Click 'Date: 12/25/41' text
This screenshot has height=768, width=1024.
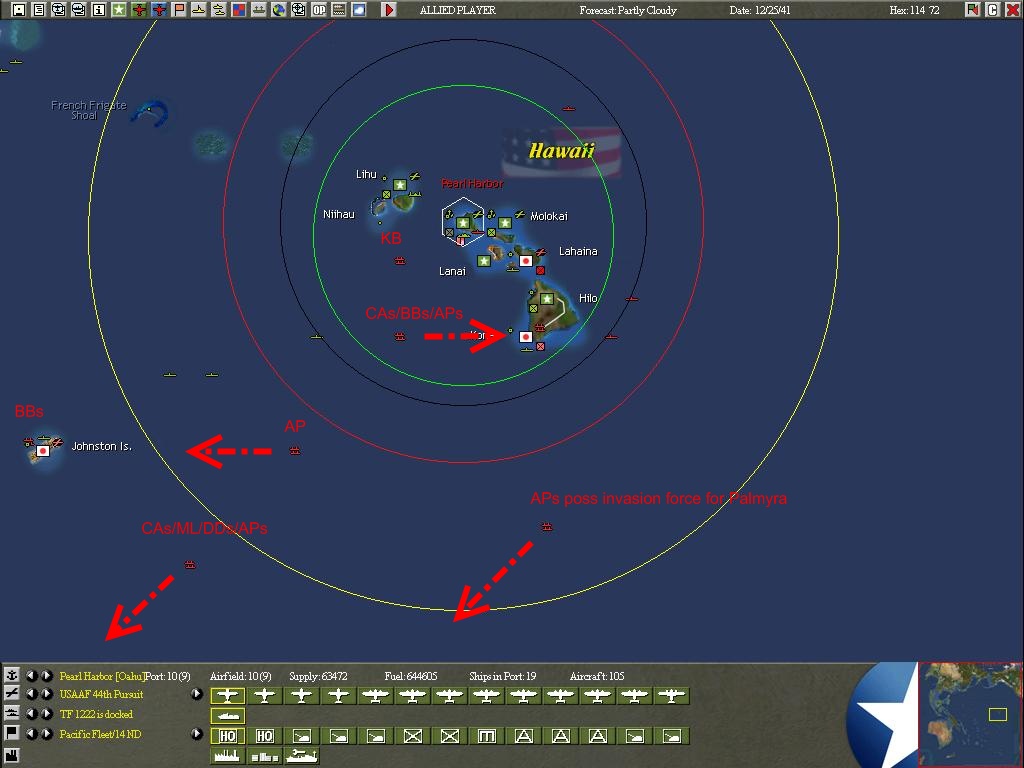click(760, 10)
